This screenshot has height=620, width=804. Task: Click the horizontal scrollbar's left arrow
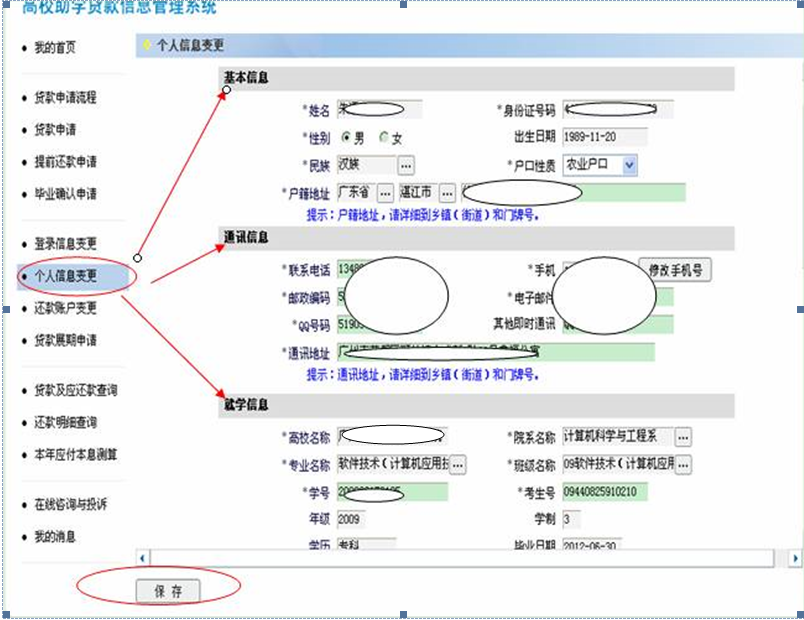(143, 558)
